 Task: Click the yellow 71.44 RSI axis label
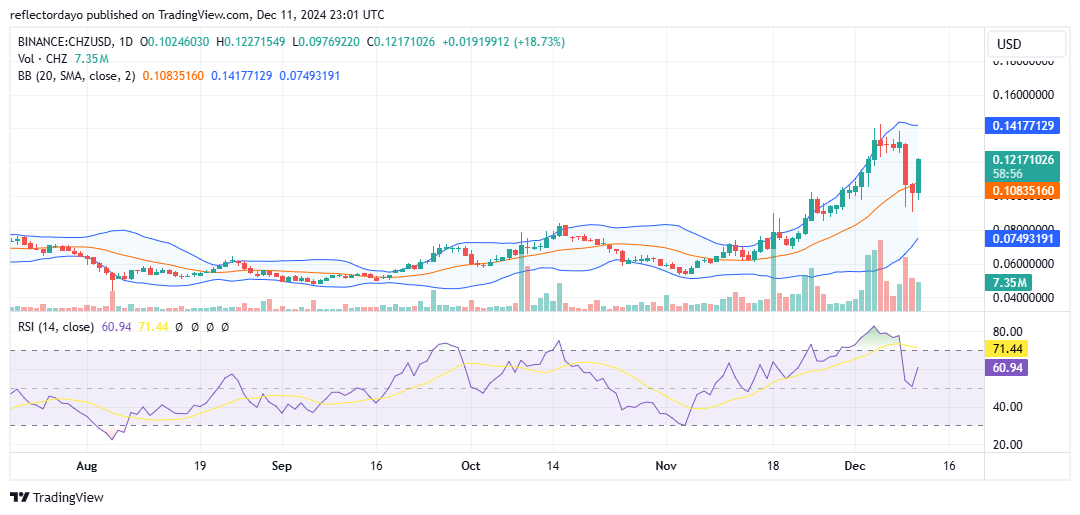pos(1008,349)
